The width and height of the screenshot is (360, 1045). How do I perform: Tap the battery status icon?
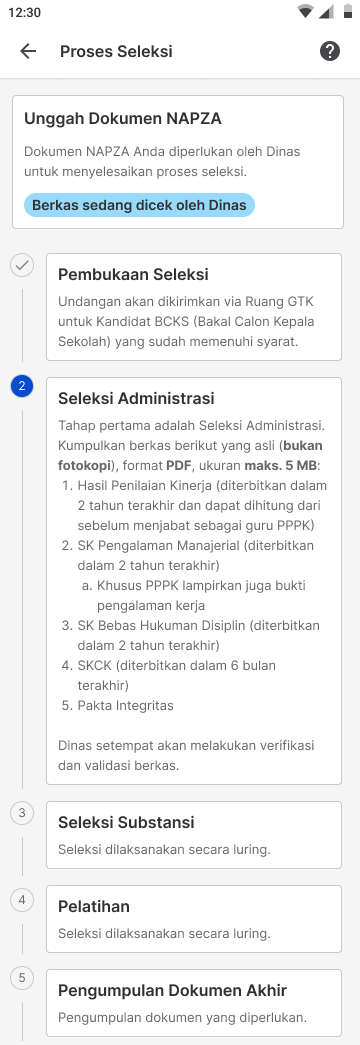(x=347, y=11)
